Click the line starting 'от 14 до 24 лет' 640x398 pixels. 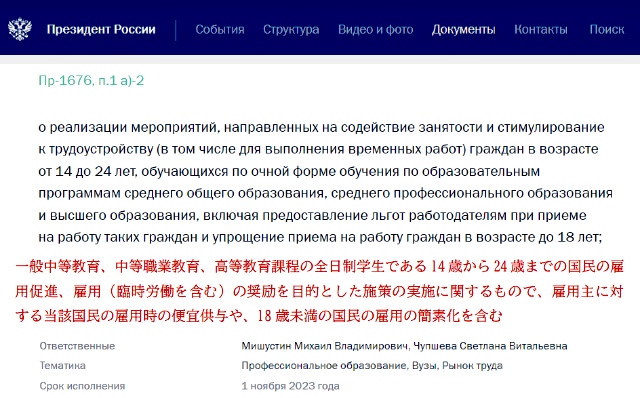tap(289, 171)
